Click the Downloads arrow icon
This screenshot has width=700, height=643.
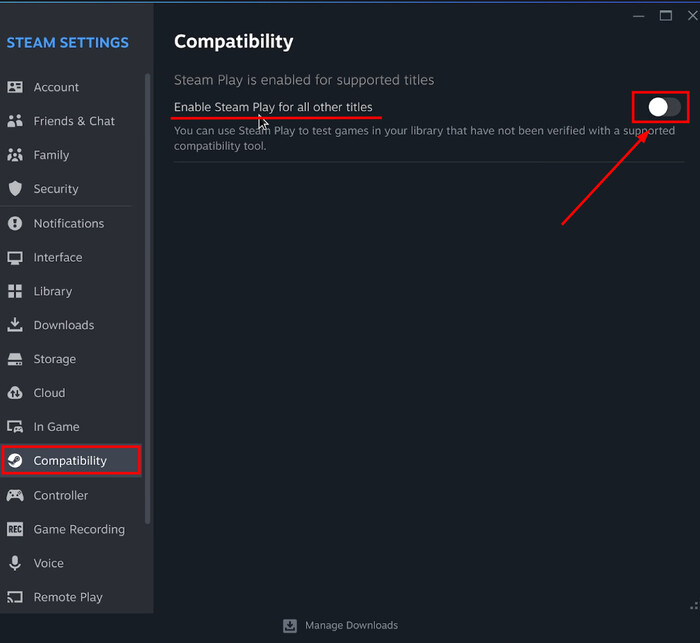[x=15, y=325]
